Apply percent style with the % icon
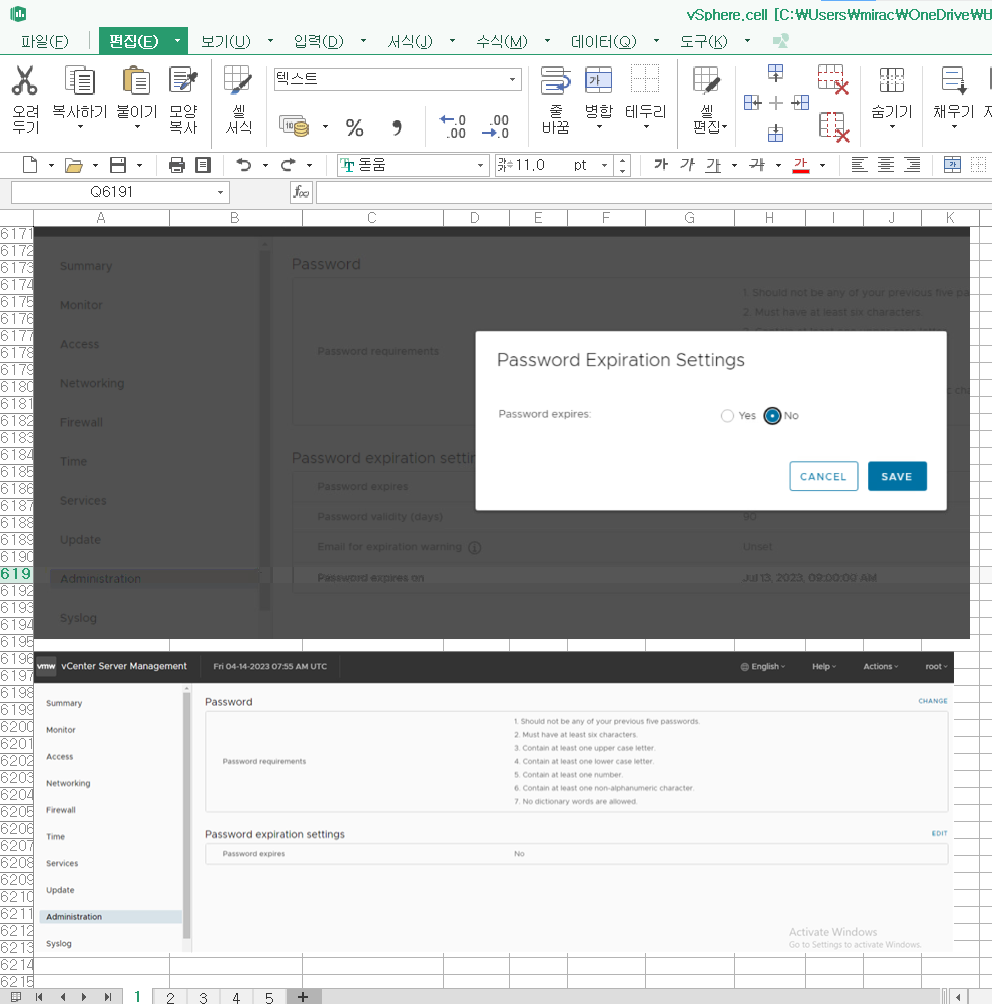 [x=354, y=127]
